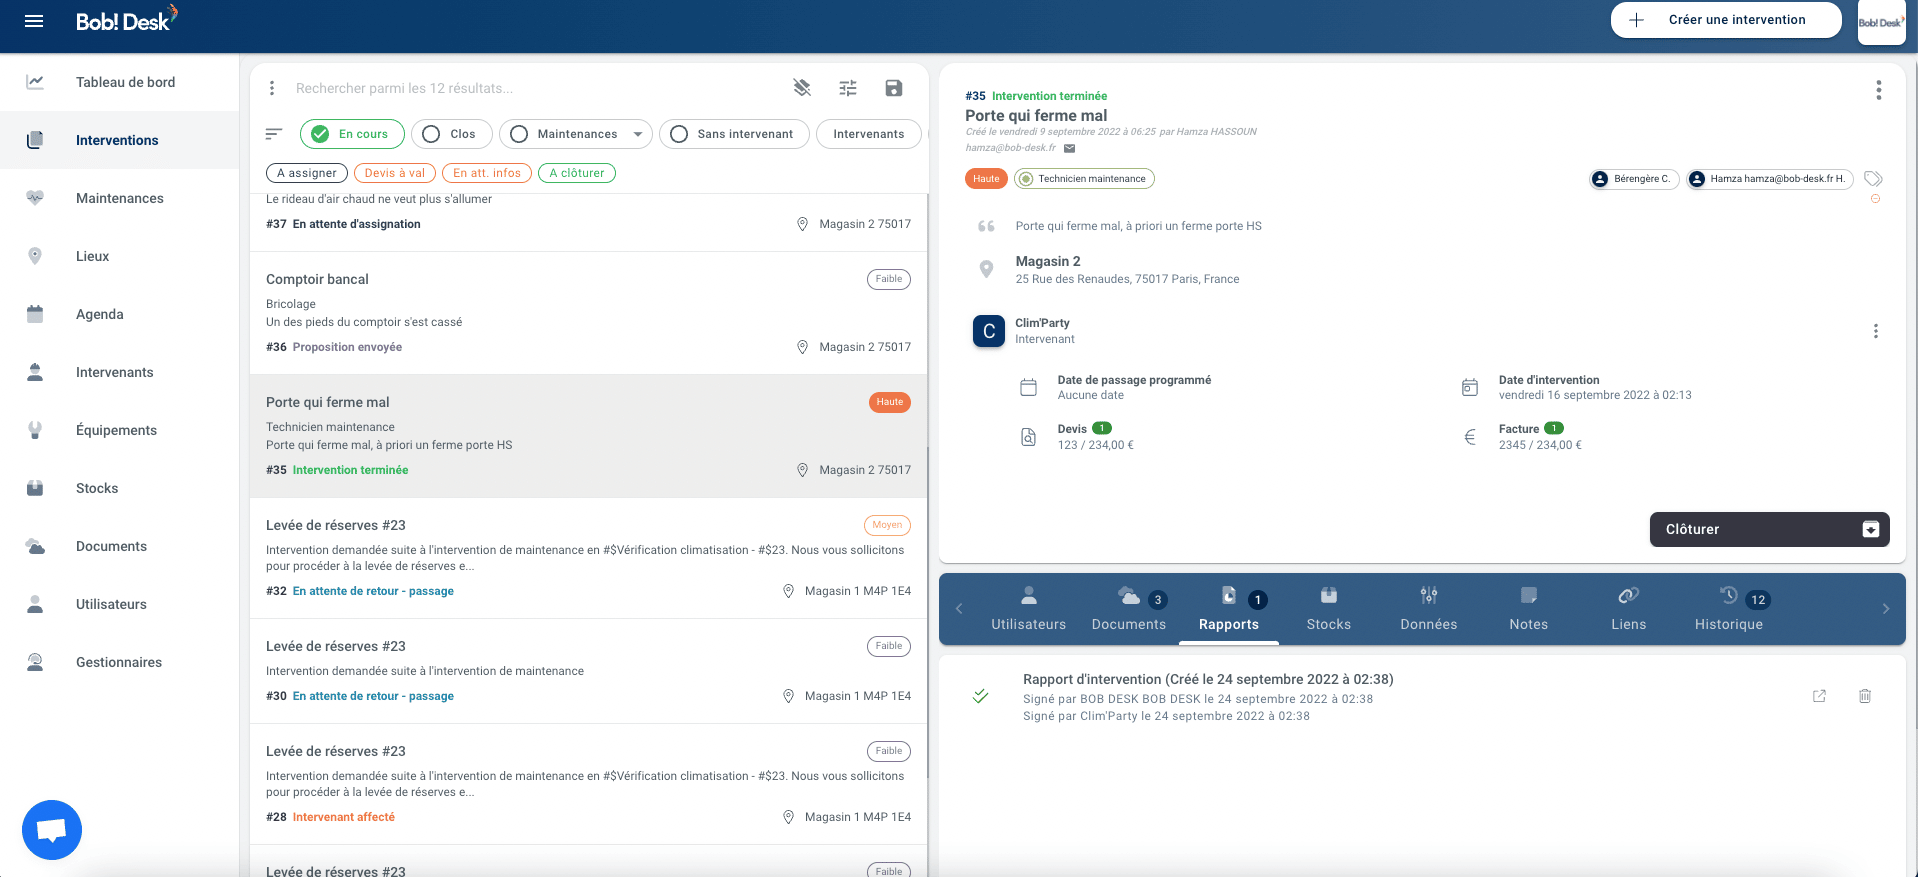1918x877 pixels.
Task: Open advanced filter settings sliders icon
Action: coord(848,88)
